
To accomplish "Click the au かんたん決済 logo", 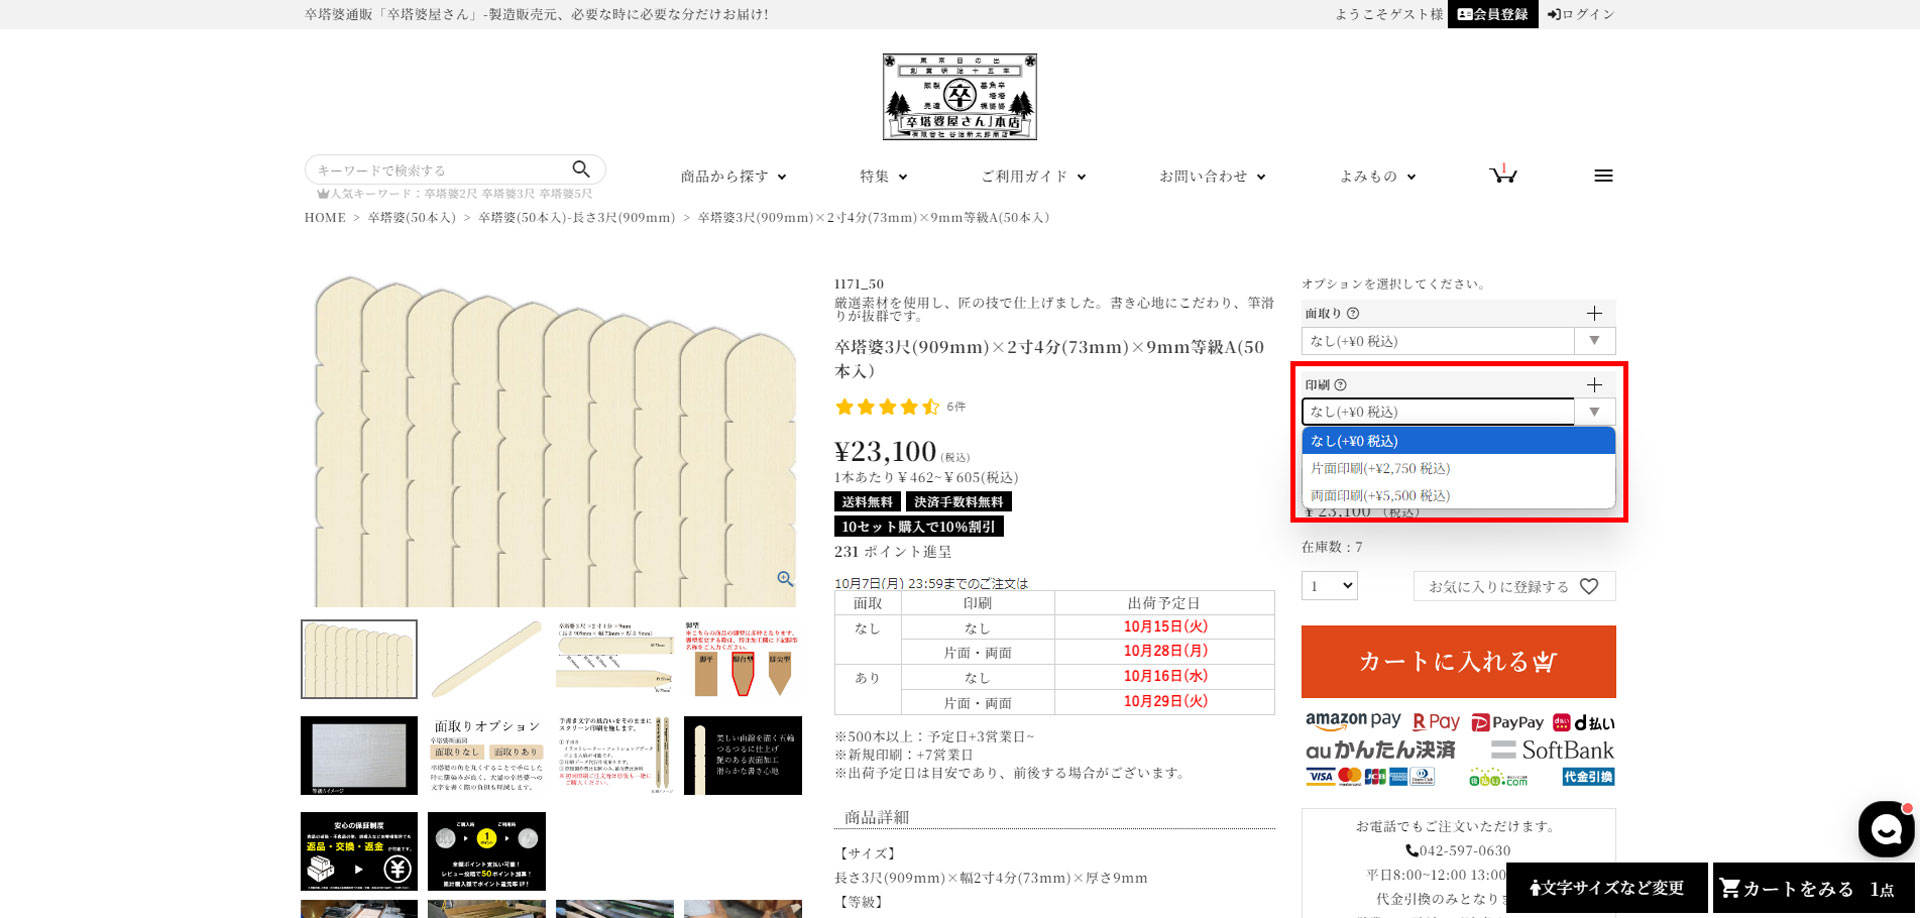I will coord(1380,750).
